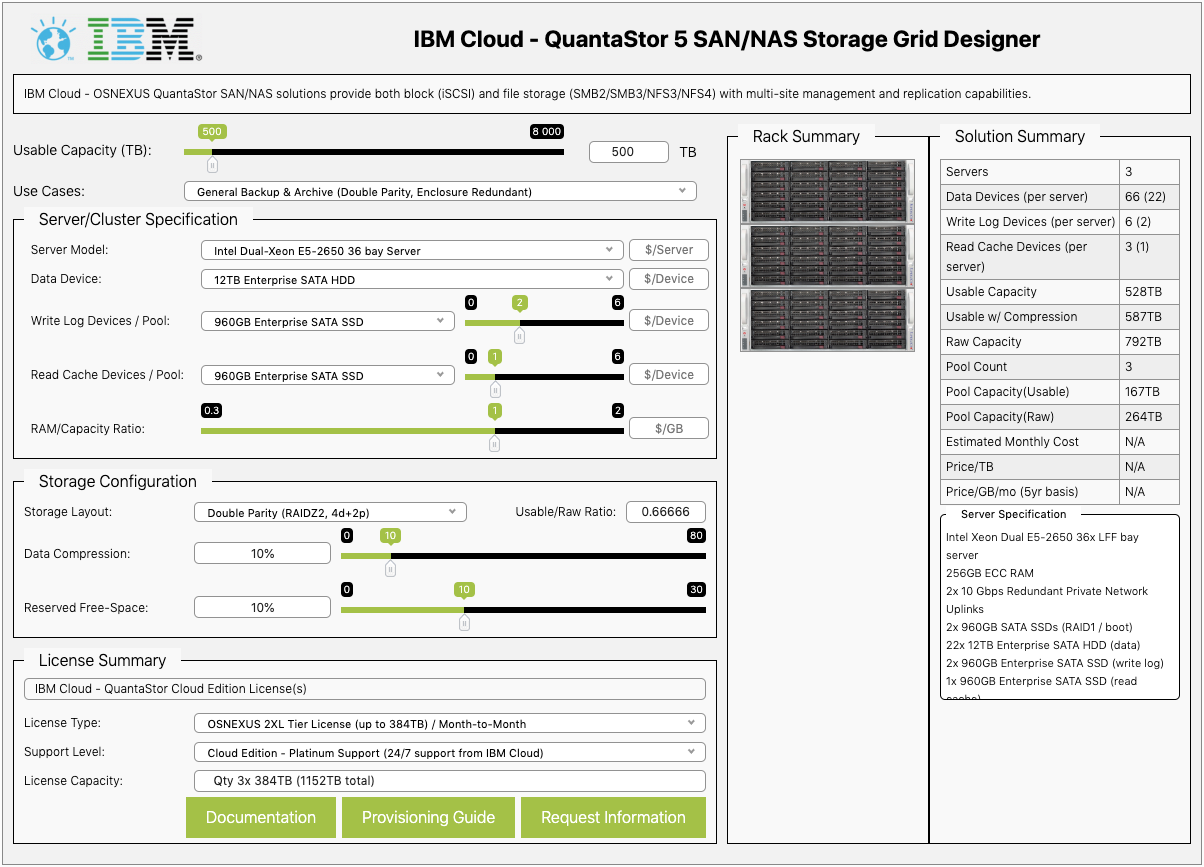Open the Use Cases dropdown
The image size is (1204, 867).
[440, 191]
